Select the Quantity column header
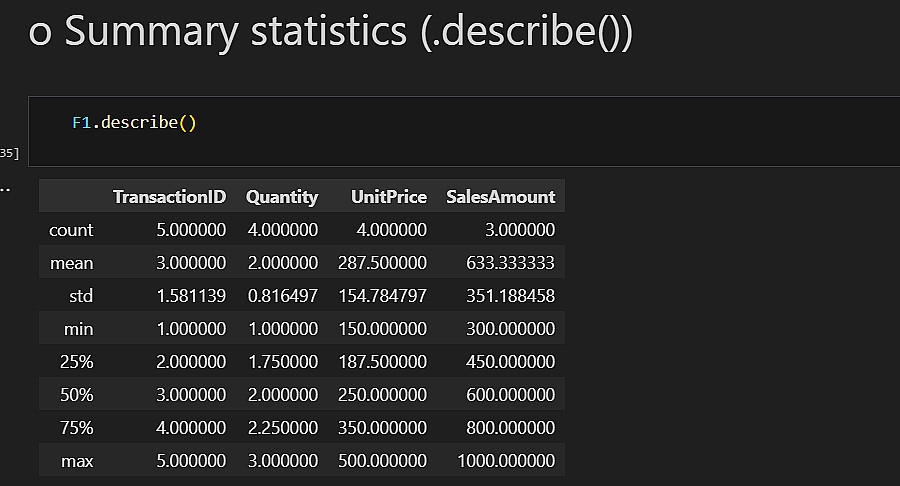The image size is (900, 486). point(282,197)
